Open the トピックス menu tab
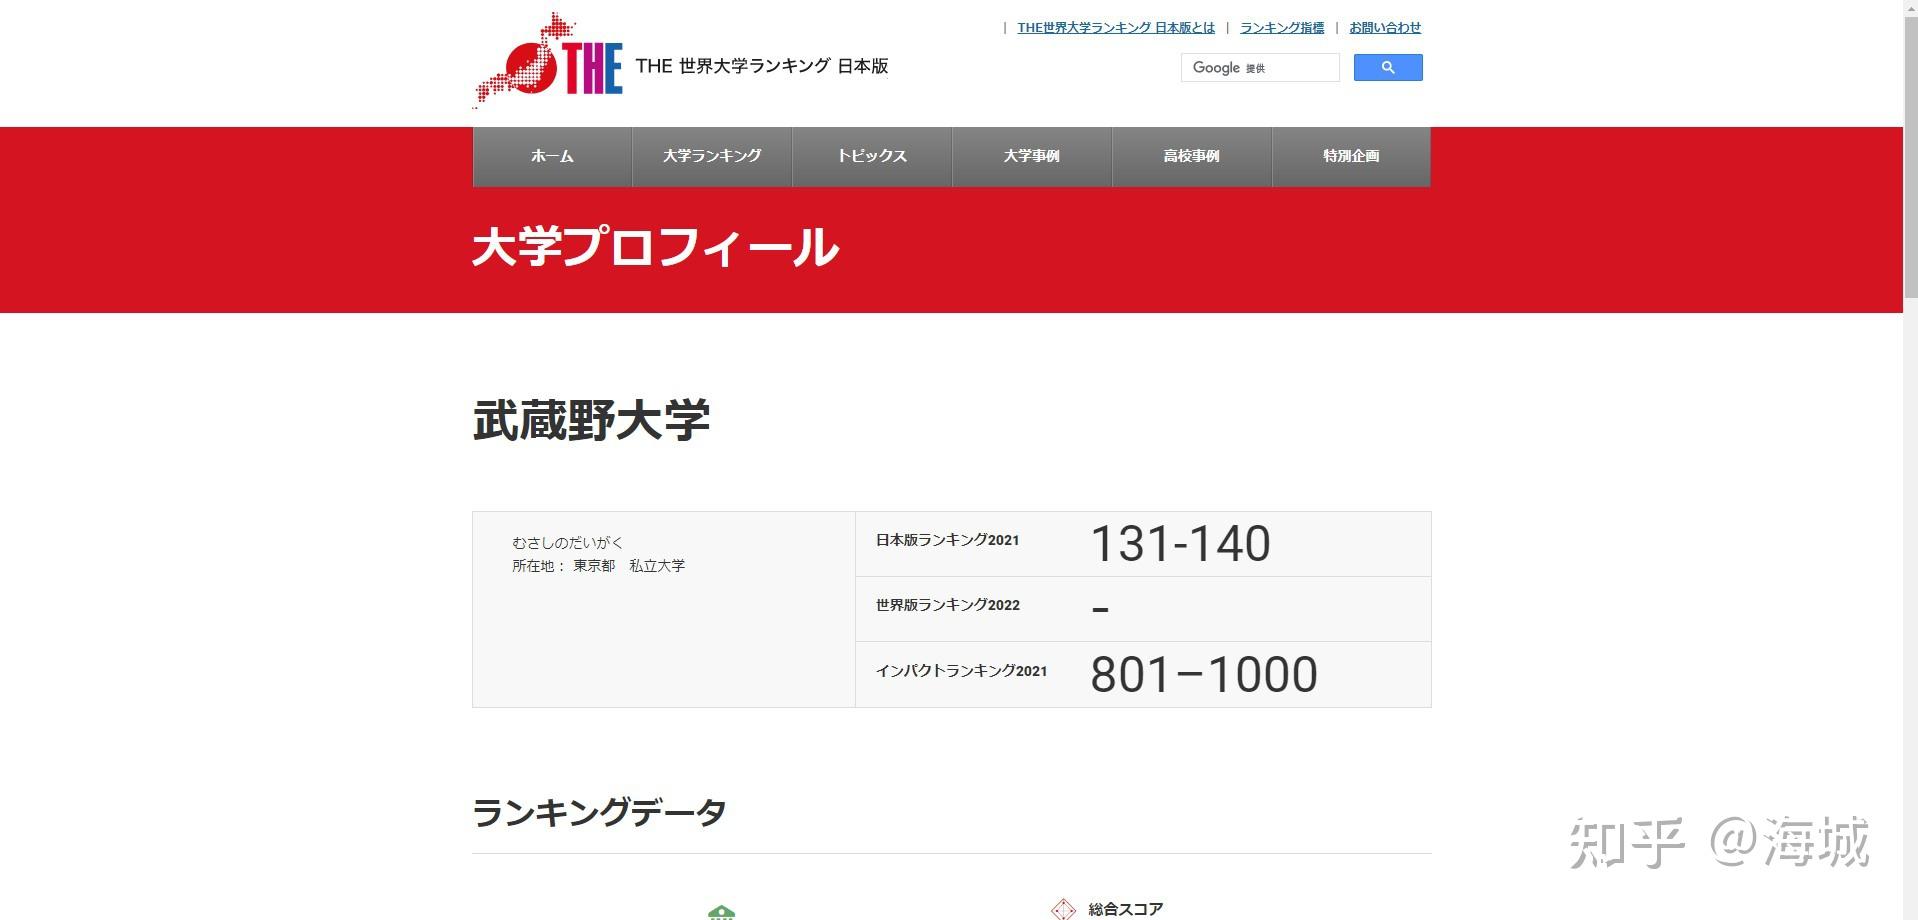Image resolution: width=1918 pixels, height=920 pixels. point(872,156)
